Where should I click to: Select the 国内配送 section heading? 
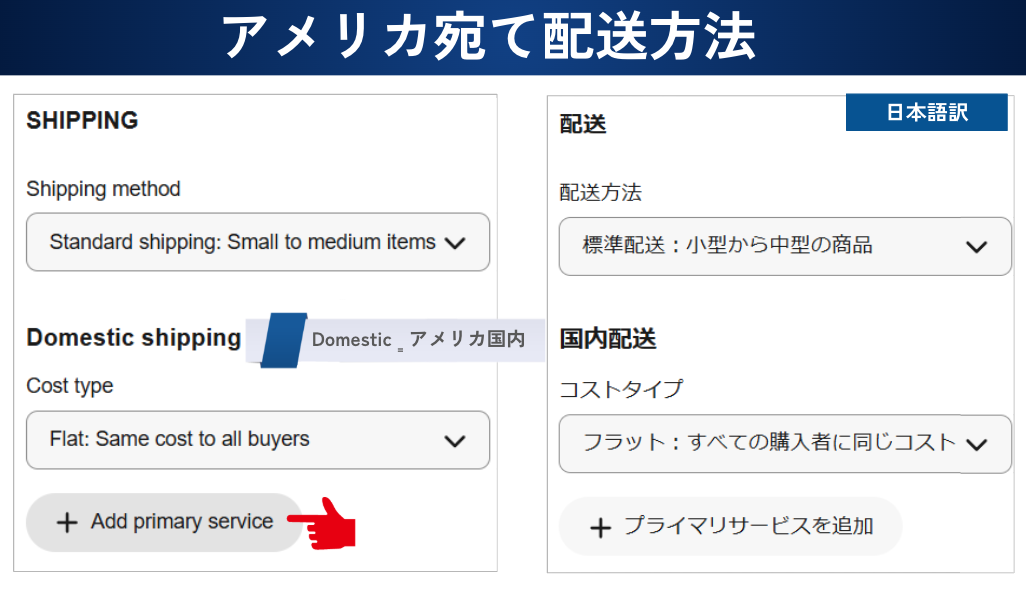(x=607, y=339)
